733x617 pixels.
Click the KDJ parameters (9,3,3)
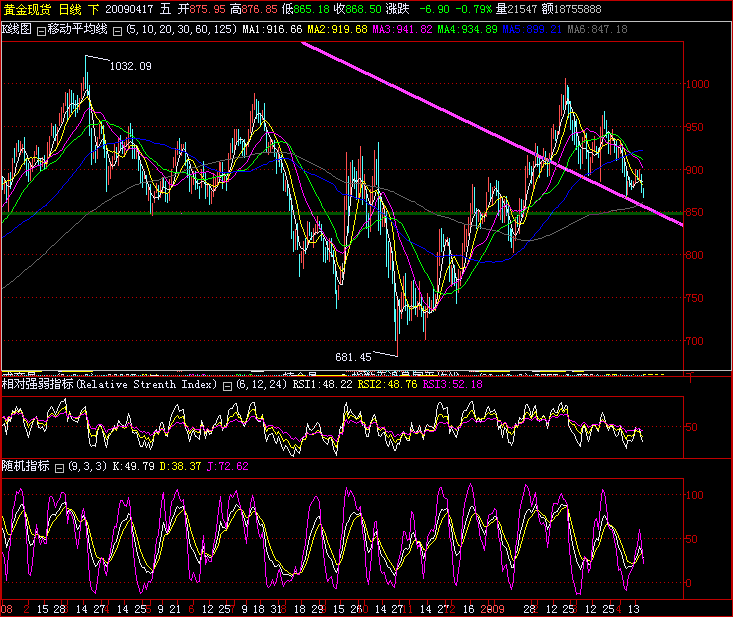[87, 466]
